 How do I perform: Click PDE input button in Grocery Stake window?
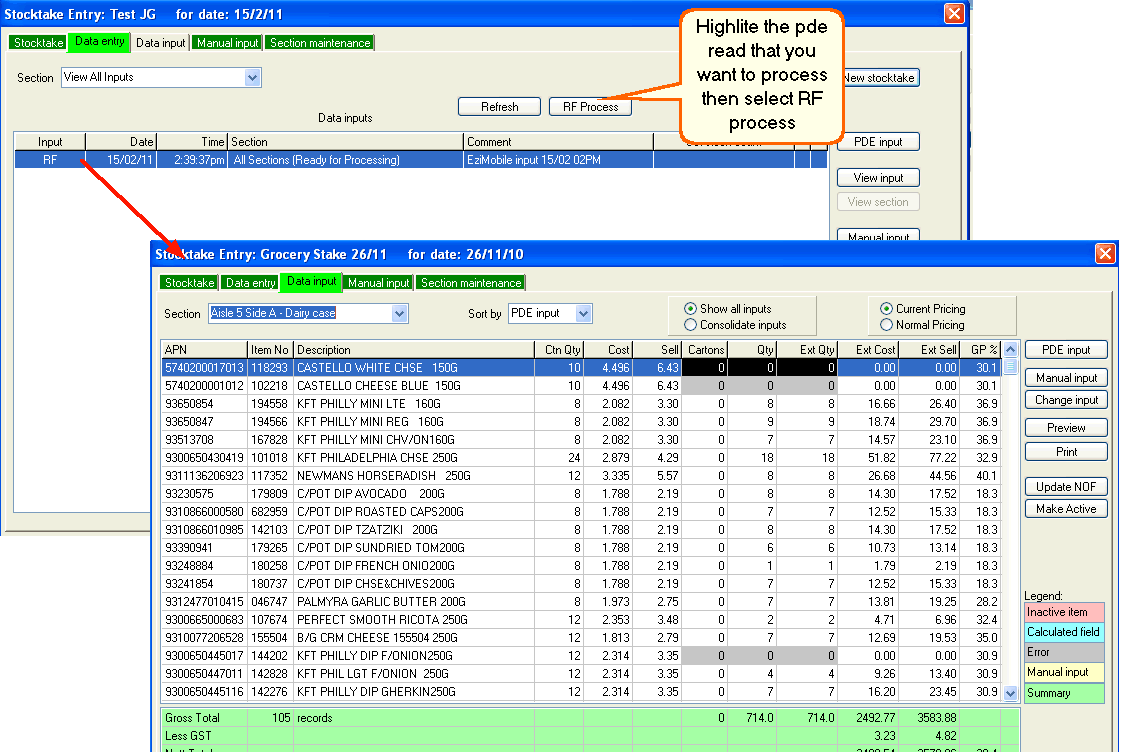(x=1066, y=350)
